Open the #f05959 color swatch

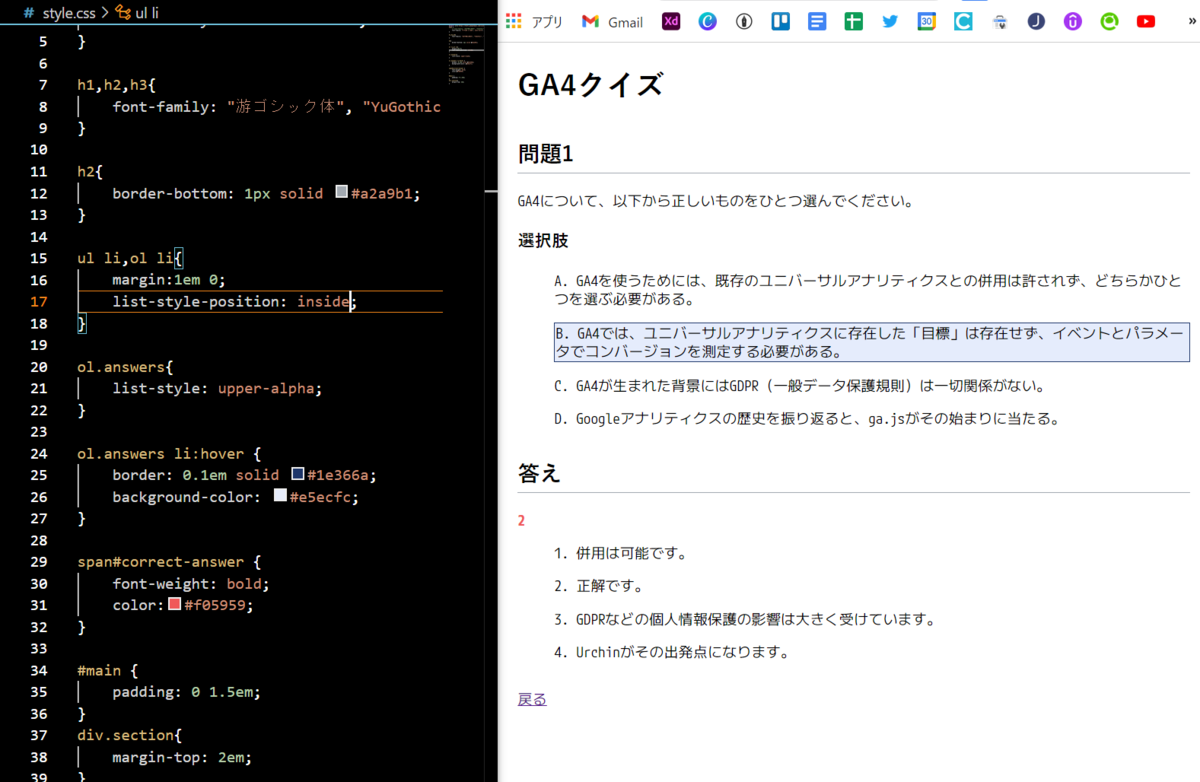coord(175,605)
